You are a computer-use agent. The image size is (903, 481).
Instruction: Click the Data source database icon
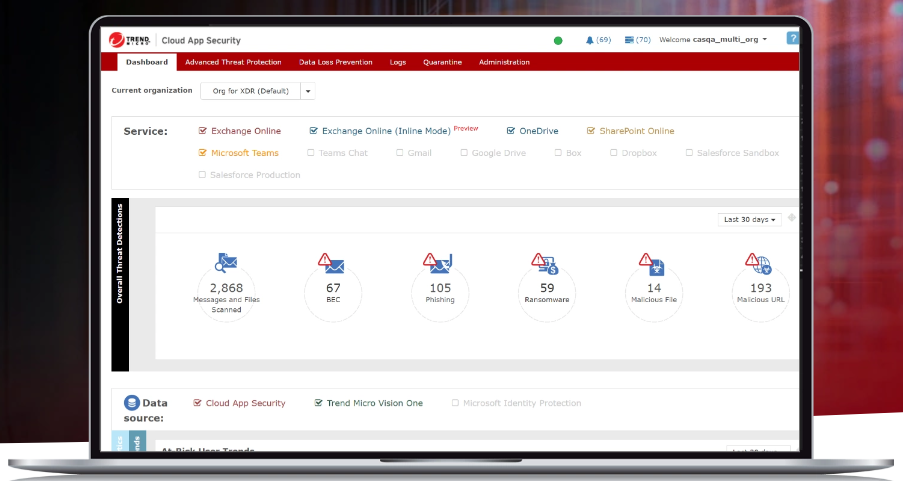(x=132, y=403)
